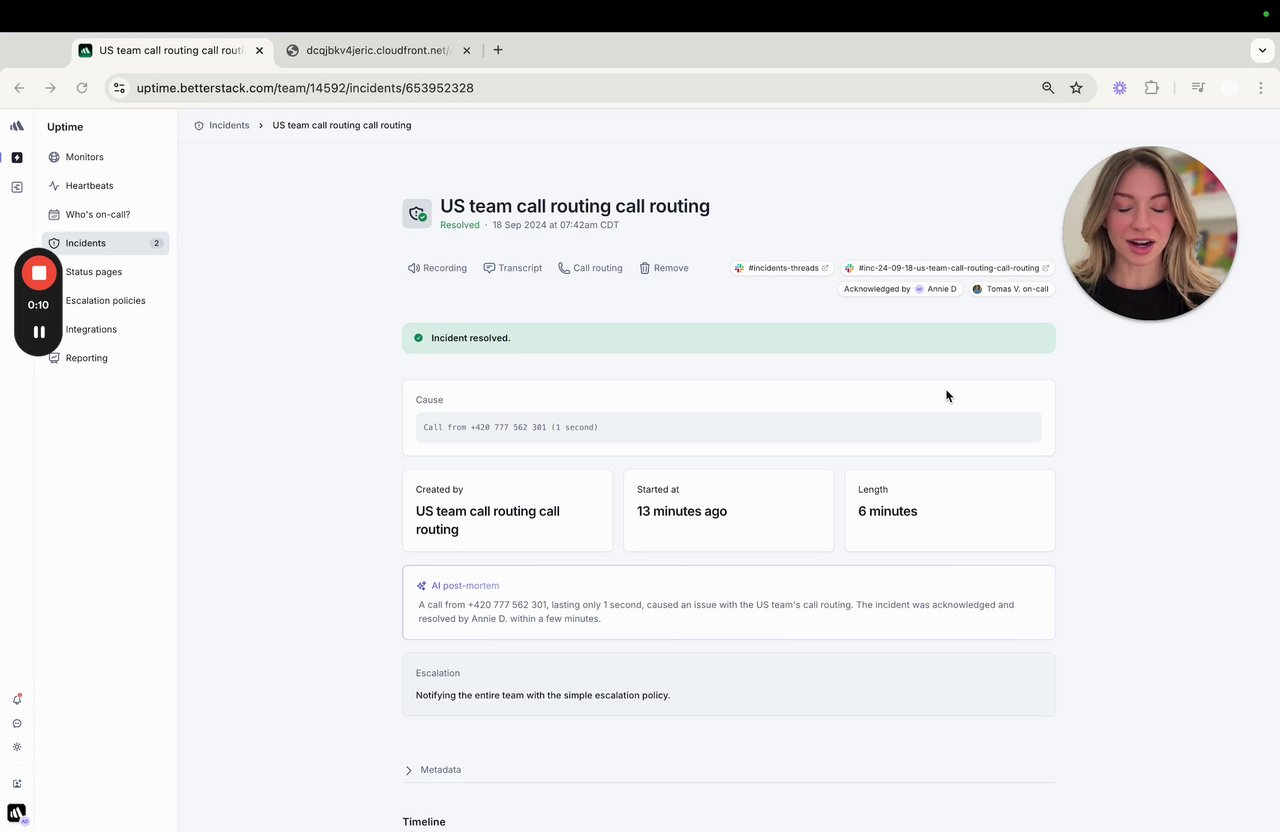Click the Acknowledged by Annie D chip
This screenshot has width=1280, height=832.
click(x=900, y=289)
